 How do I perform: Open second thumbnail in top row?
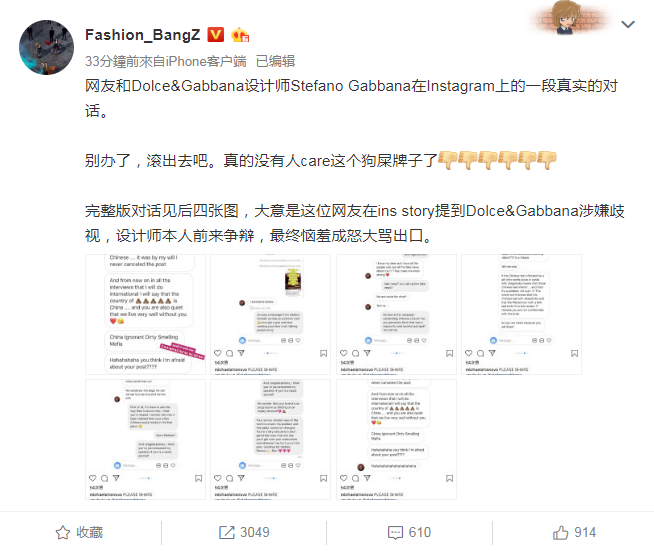click(271, 314)
